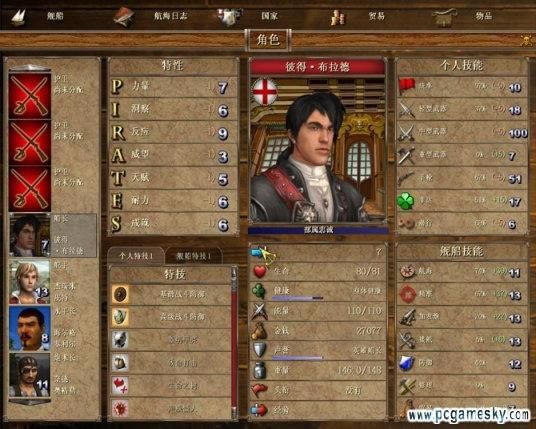Select the third crossed-swords bodyguard slot
536x429 pixels.
[30, 189]
